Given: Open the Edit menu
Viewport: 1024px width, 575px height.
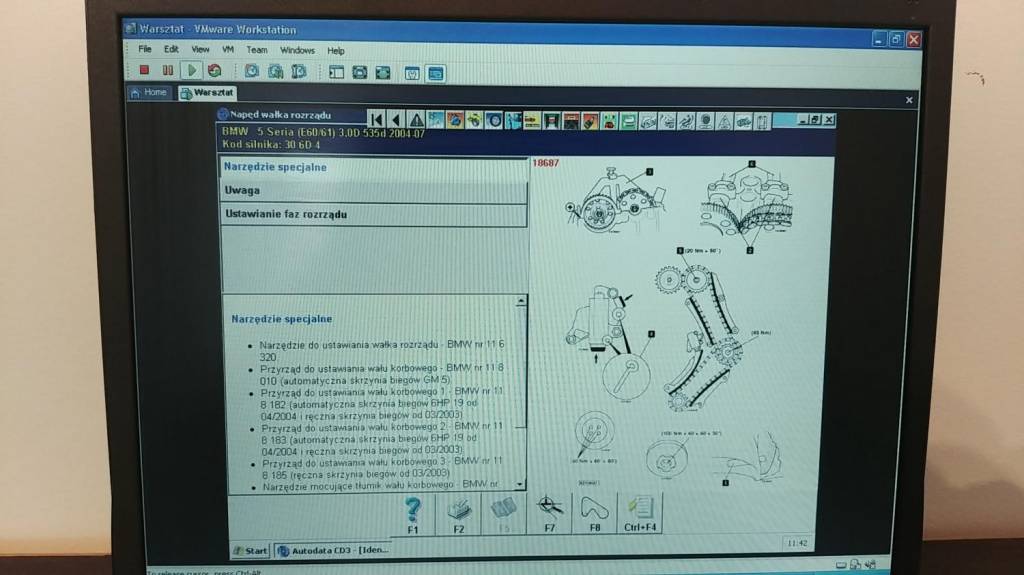Looking at the screenshot, I should coord(171,49).
